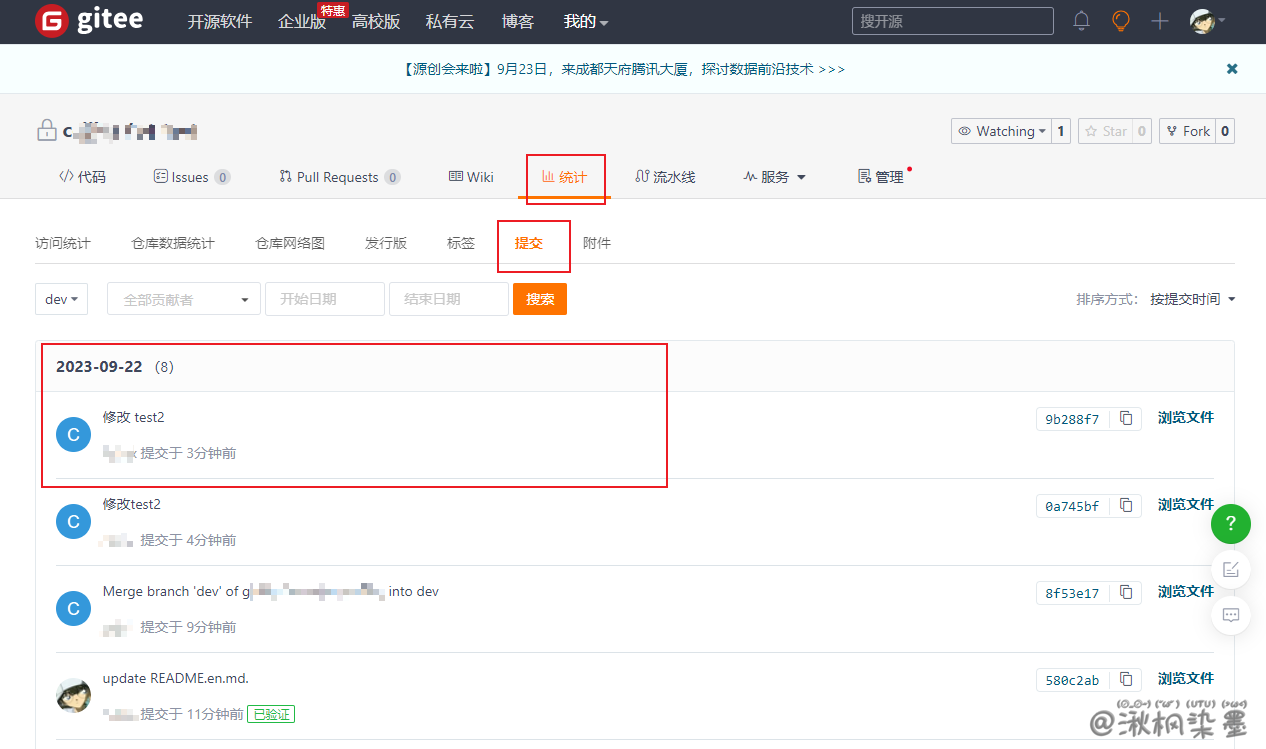Expand the Watching dropdown

pos(1001,131)
